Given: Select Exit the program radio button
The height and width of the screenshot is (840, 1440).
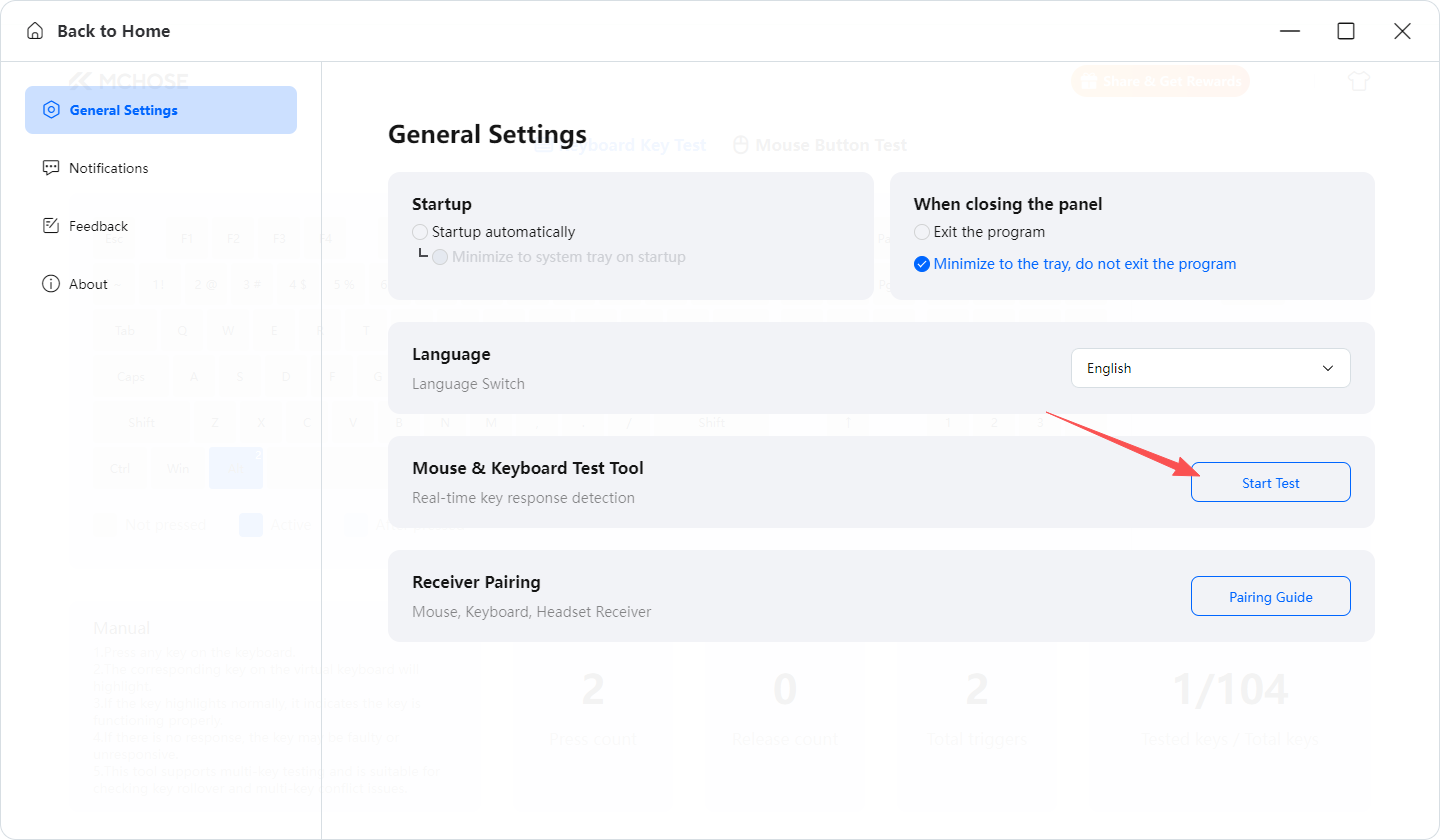Looking at the screenshot, I should (x=922, y=232).
